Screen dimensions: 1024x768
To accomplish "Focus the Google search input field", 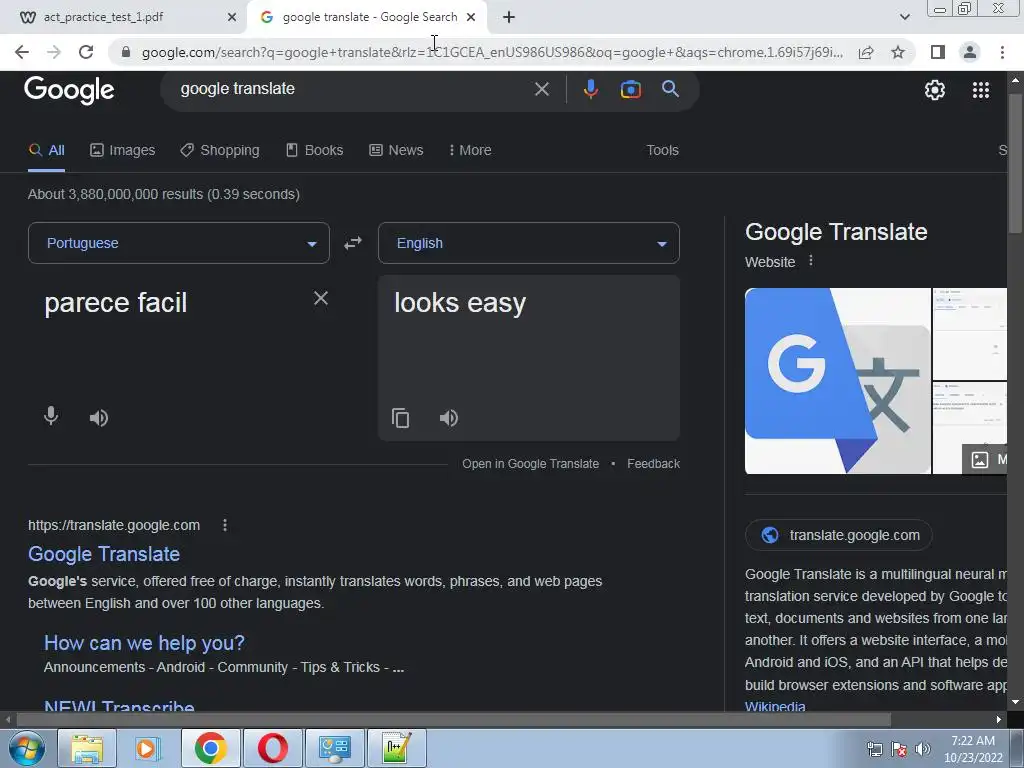I will click(353, 89).
